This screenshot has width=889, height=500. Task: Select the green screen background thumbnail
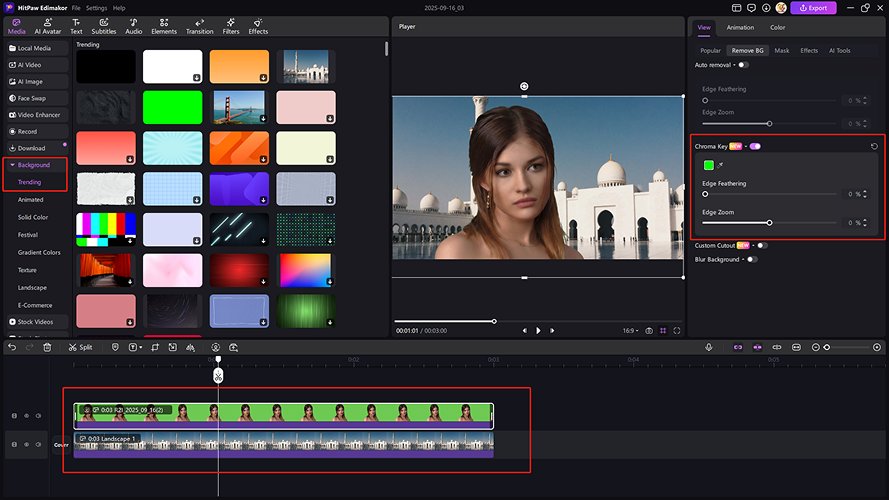click(173, 107)
